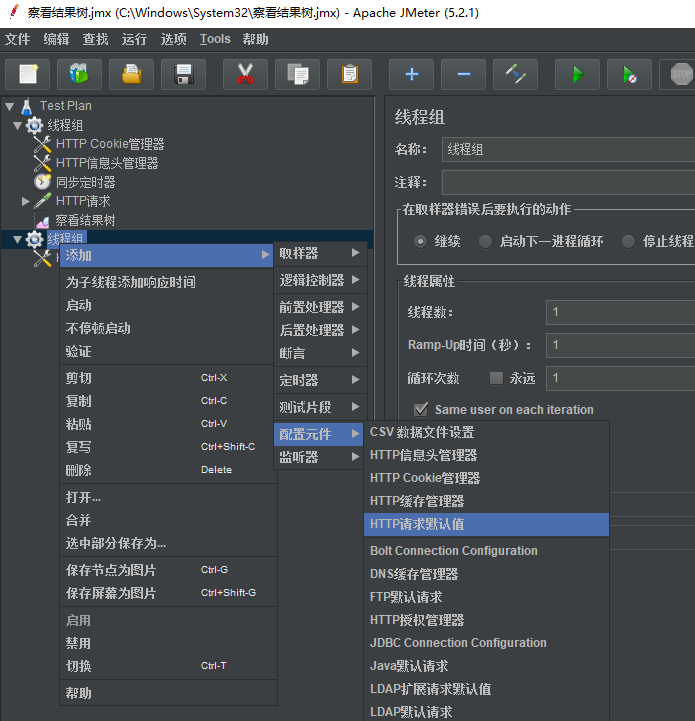Click the 察看结果树 listener icon

coord(42,221)
